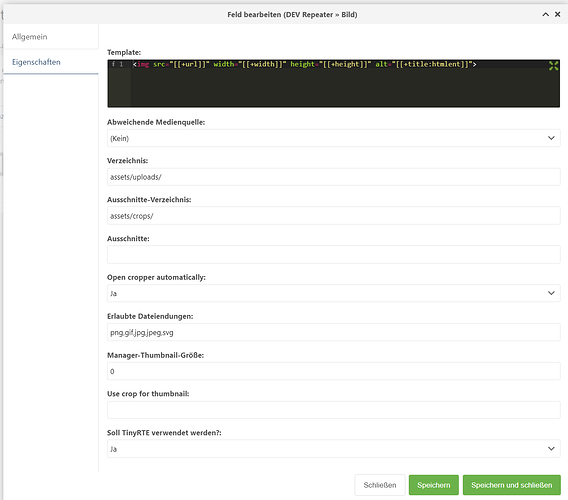Screen dimensions: 568x500
Task: Click the green Speichern button
Action: click(434, 485)
